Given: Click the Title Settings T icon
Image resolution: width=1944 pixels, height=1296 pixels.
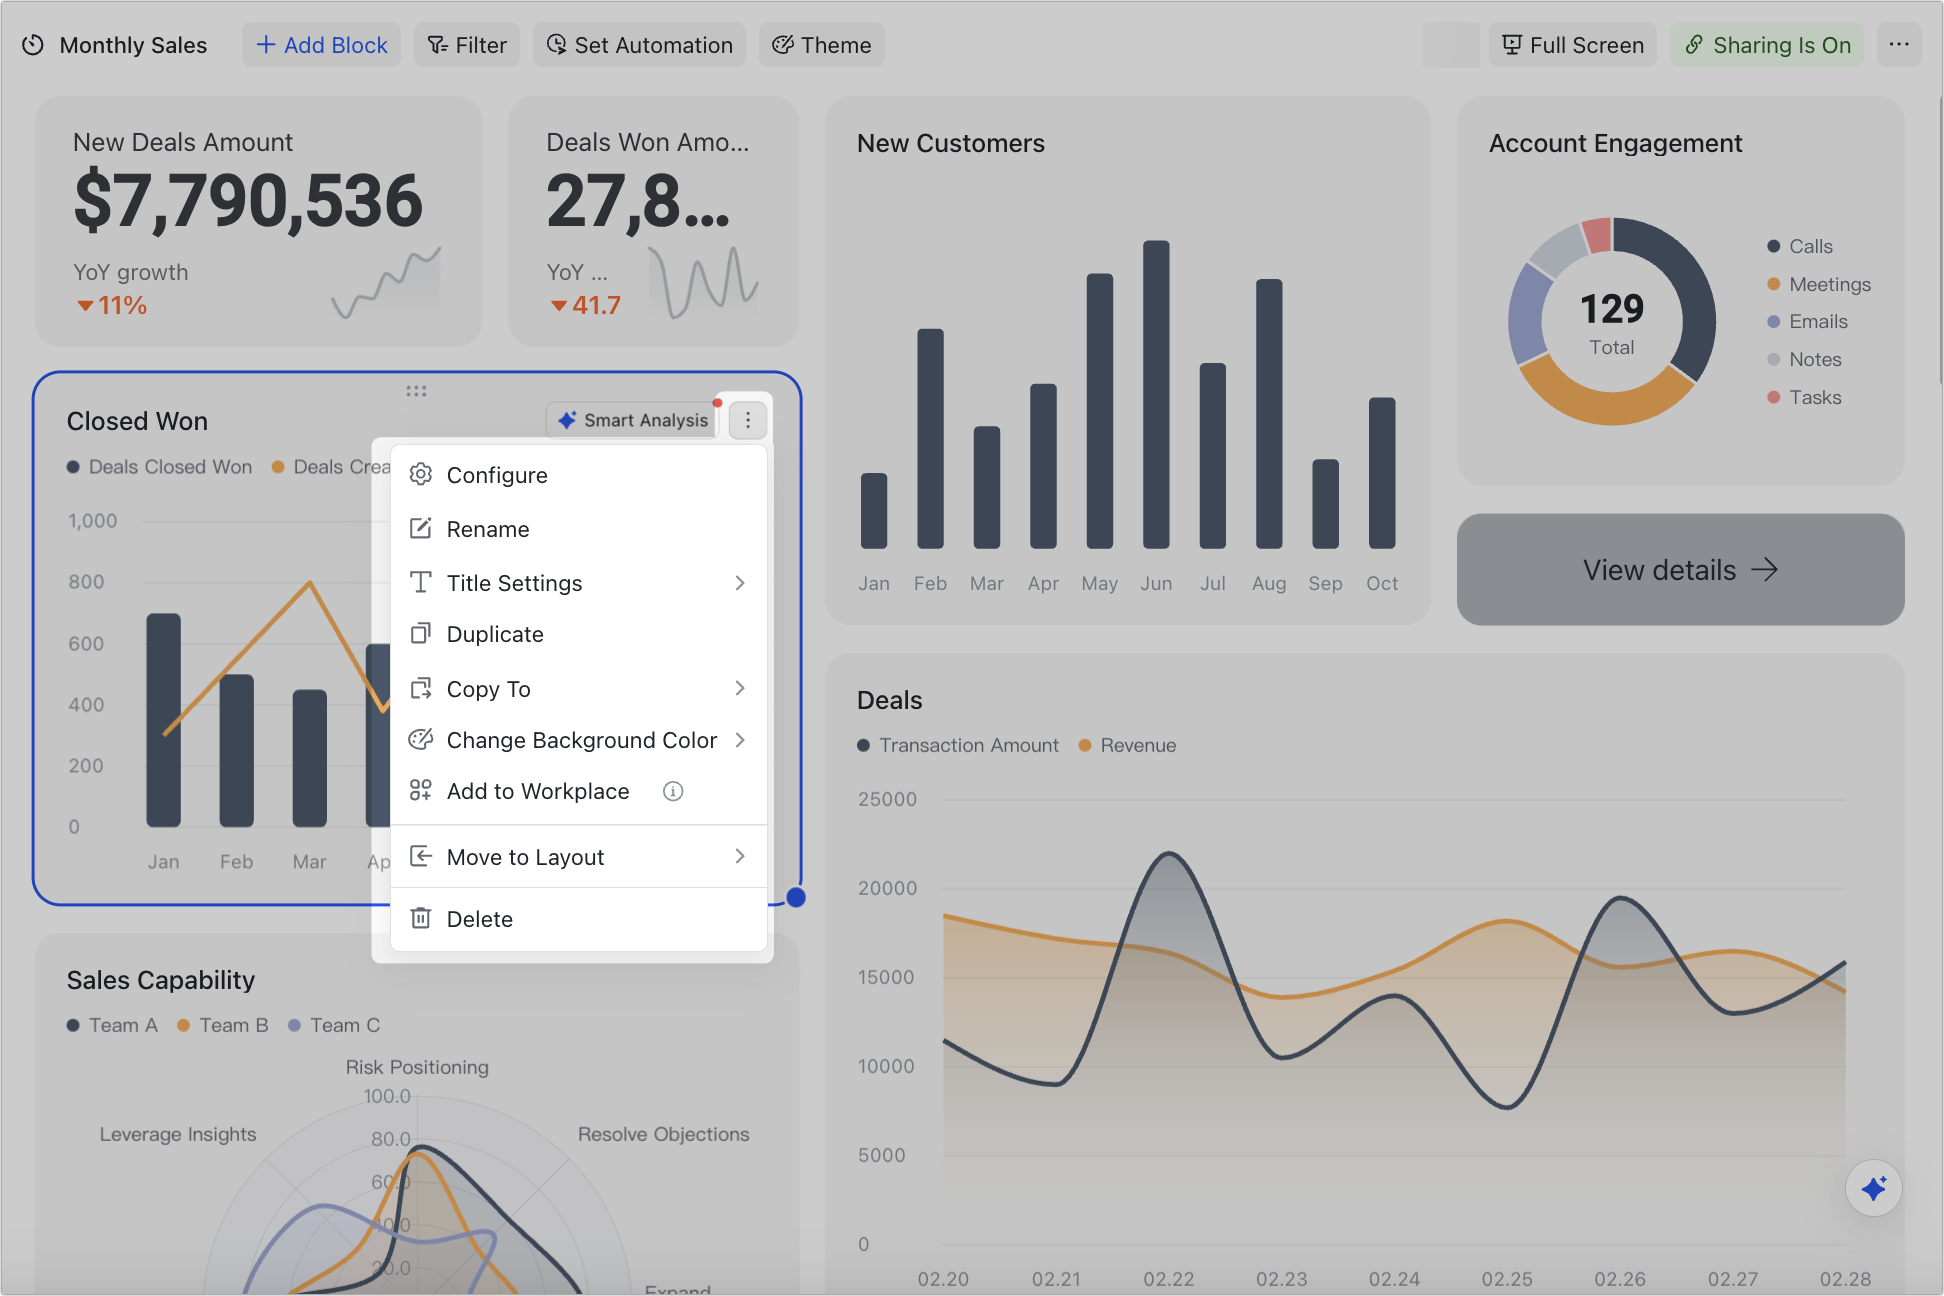Looking at the screenshot, I should [x=421, y=582].
